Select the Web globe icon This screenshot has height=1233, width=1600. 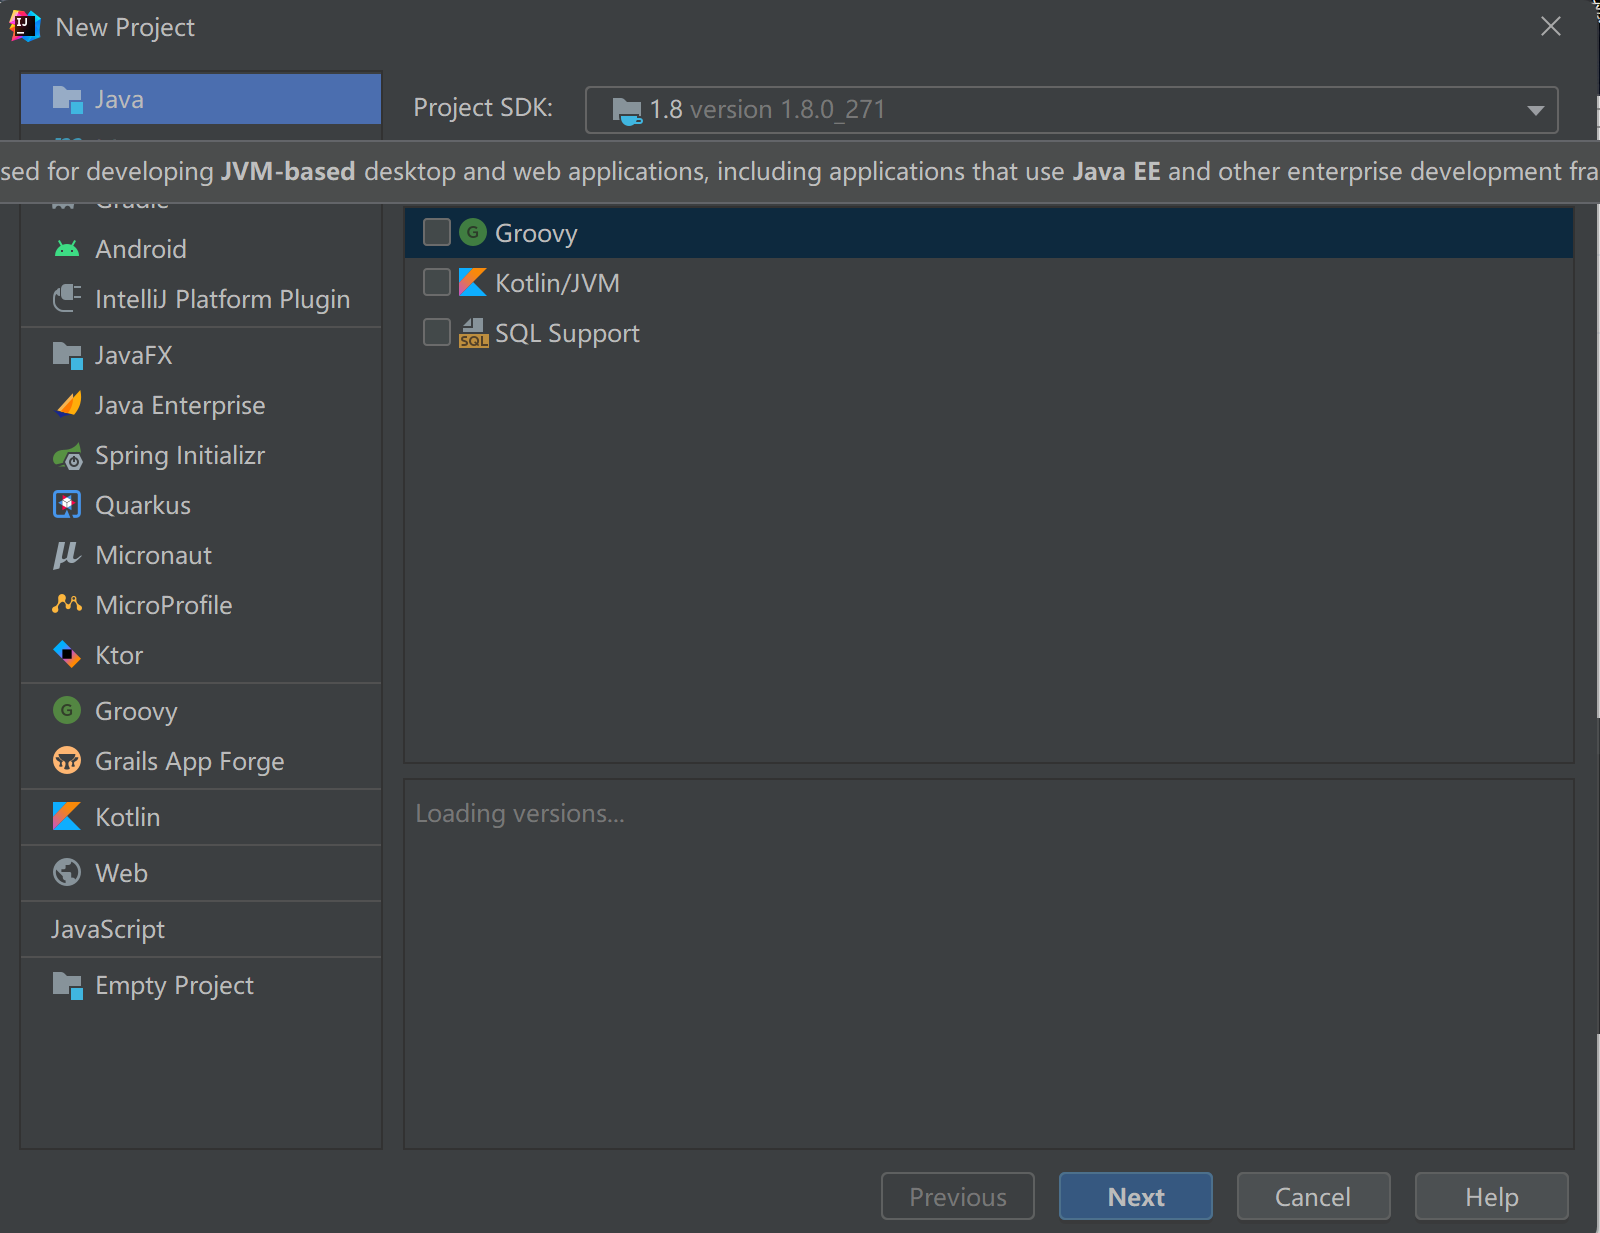point(67,873)
